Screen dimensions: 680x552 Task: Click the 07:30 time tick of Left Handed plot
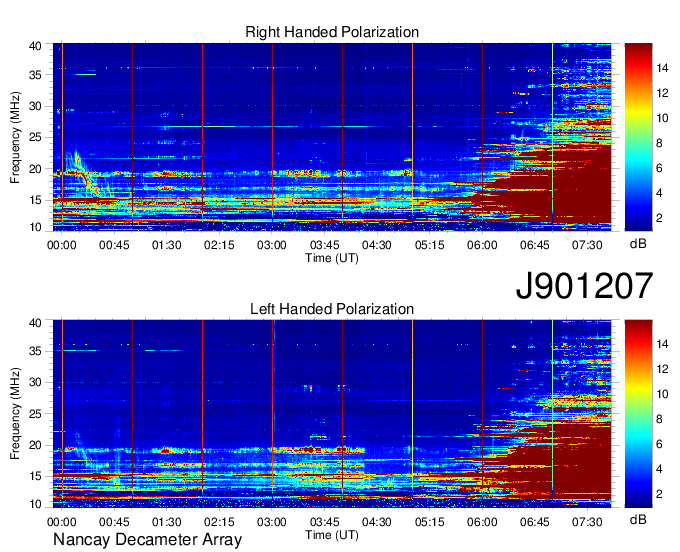pos(587,522)
